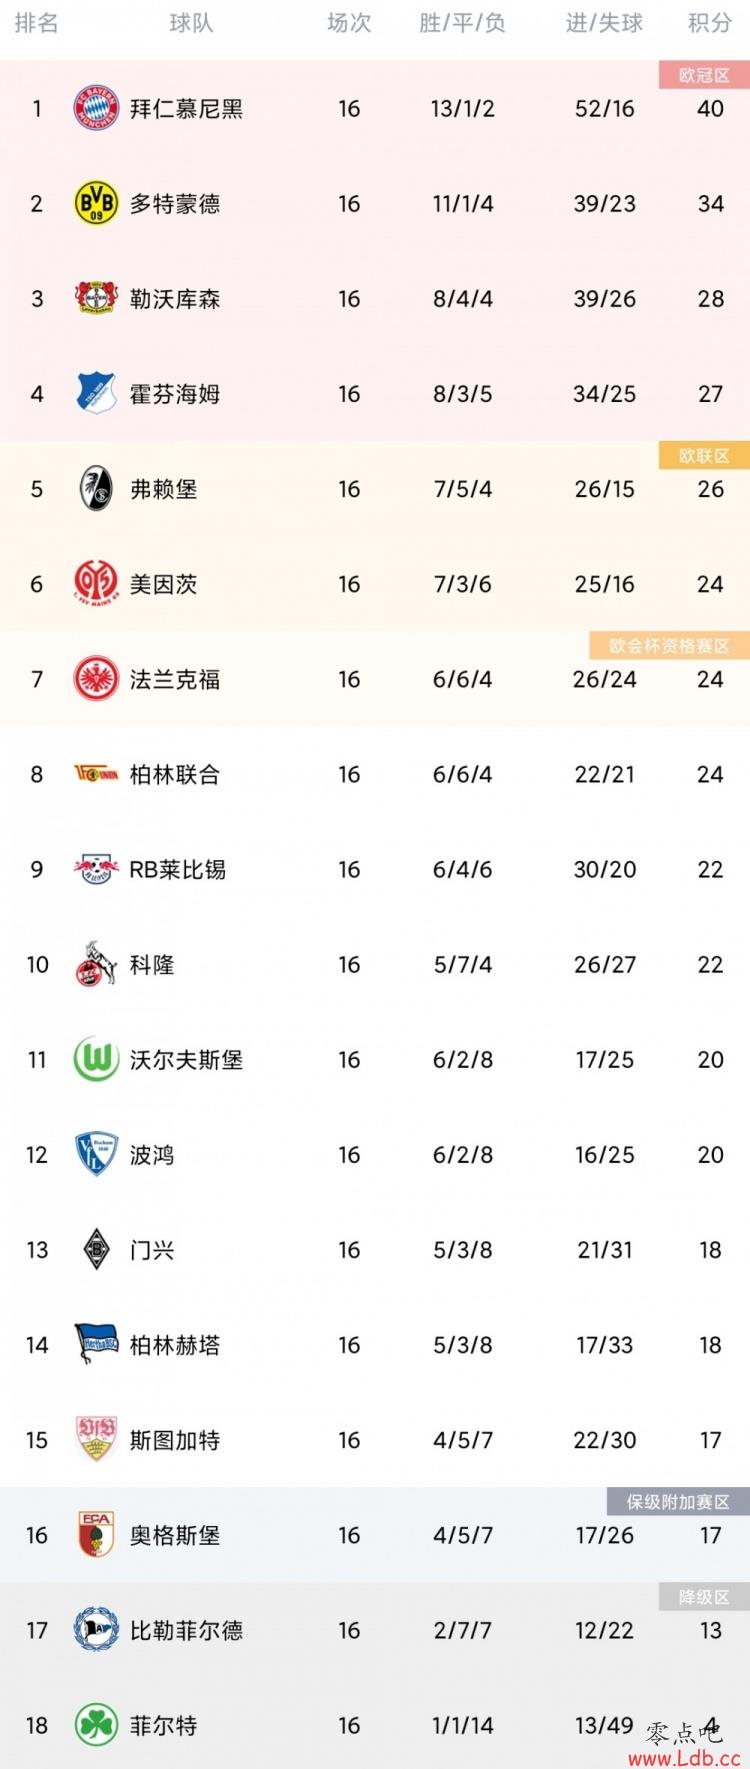Viewport: 750px width, 1769px height.
Task: Click the 欧冠区 zone label
Action: click(x=704, y=75)
